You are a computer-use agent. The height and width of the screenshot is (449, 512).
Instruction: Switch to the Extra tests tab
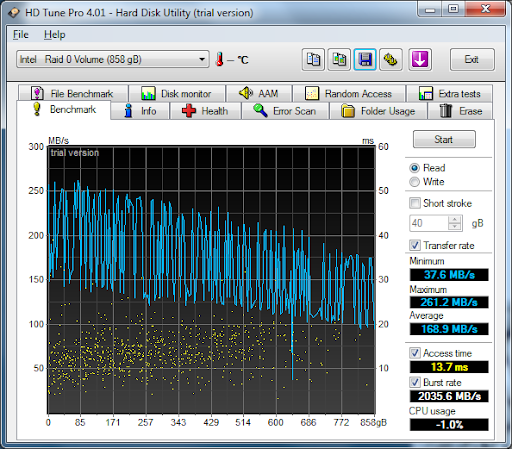click(x=449, y=93)
